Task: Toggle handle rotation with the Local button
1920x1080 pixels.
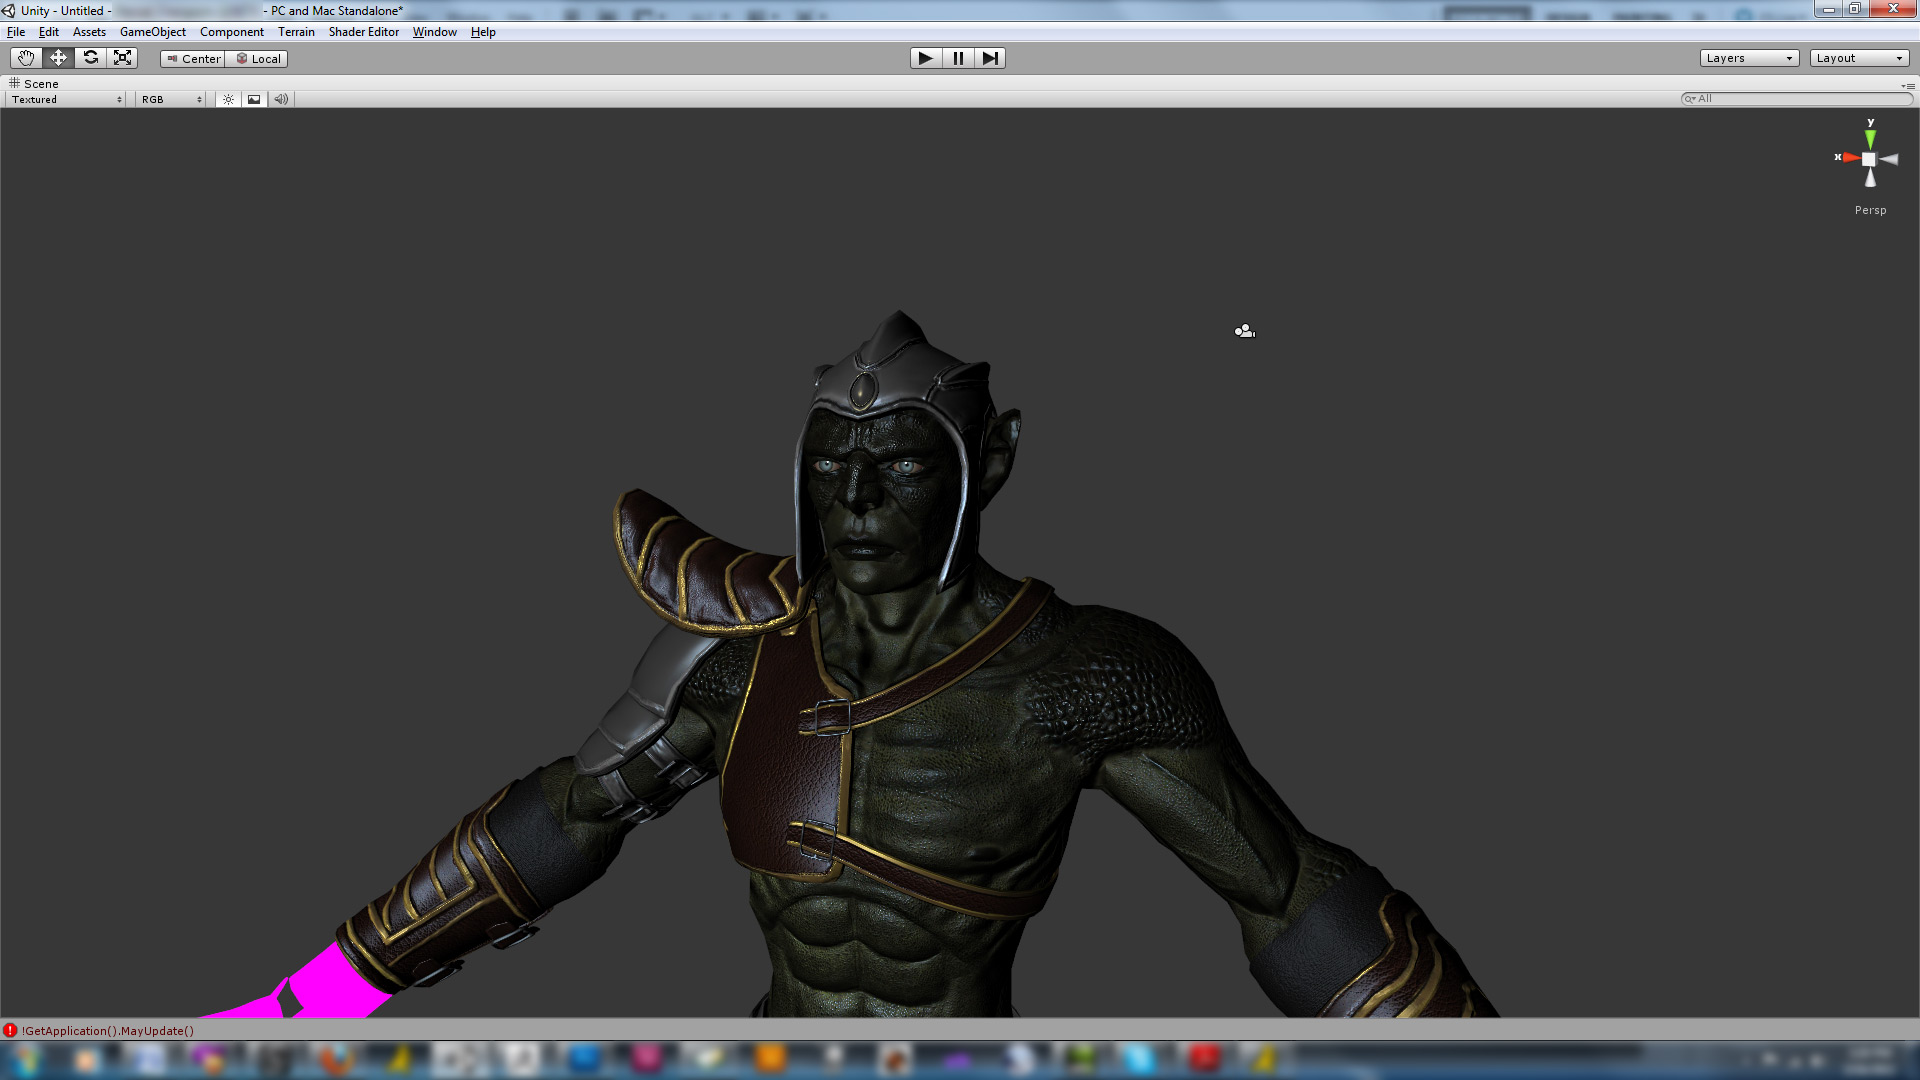Action: [x=257, y=59]
